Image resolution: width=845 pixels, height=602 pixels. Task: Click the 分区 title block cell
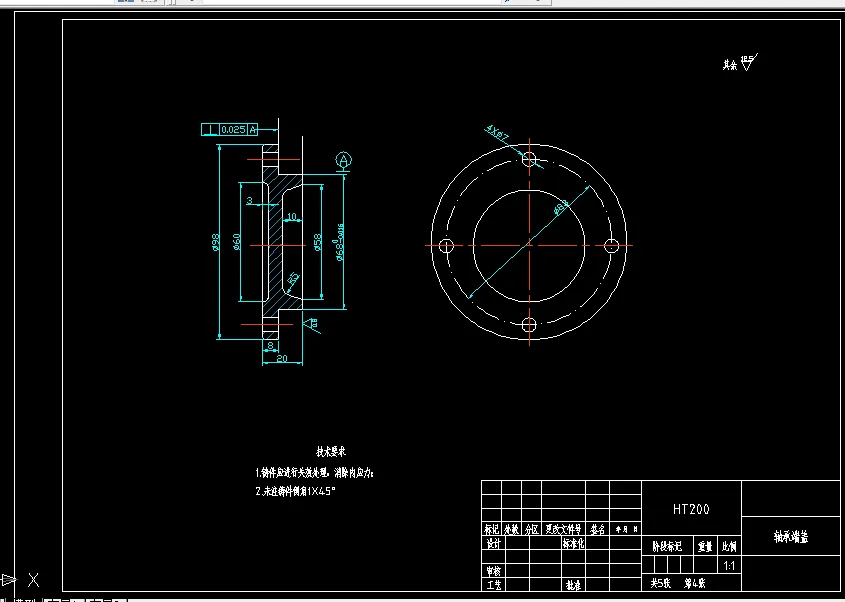tap(531, 529)
